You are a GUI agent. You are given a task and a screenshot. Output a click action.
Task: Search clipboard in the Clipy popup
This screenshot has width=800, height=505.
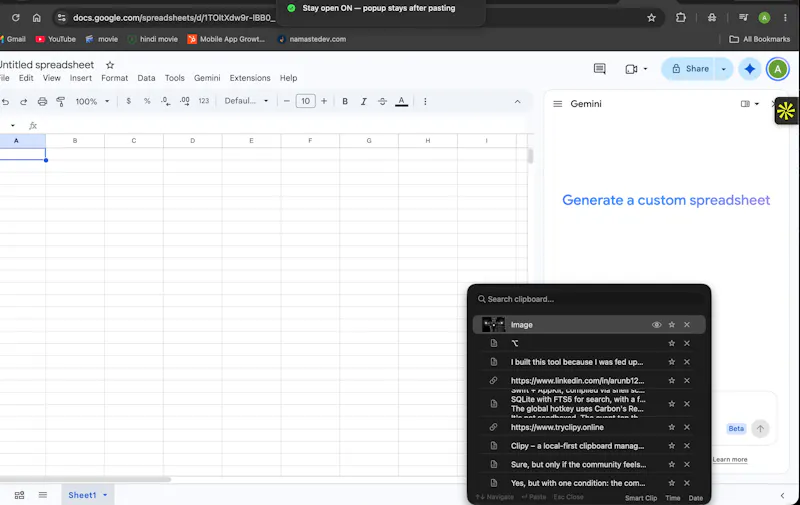[x=589, y=299]
